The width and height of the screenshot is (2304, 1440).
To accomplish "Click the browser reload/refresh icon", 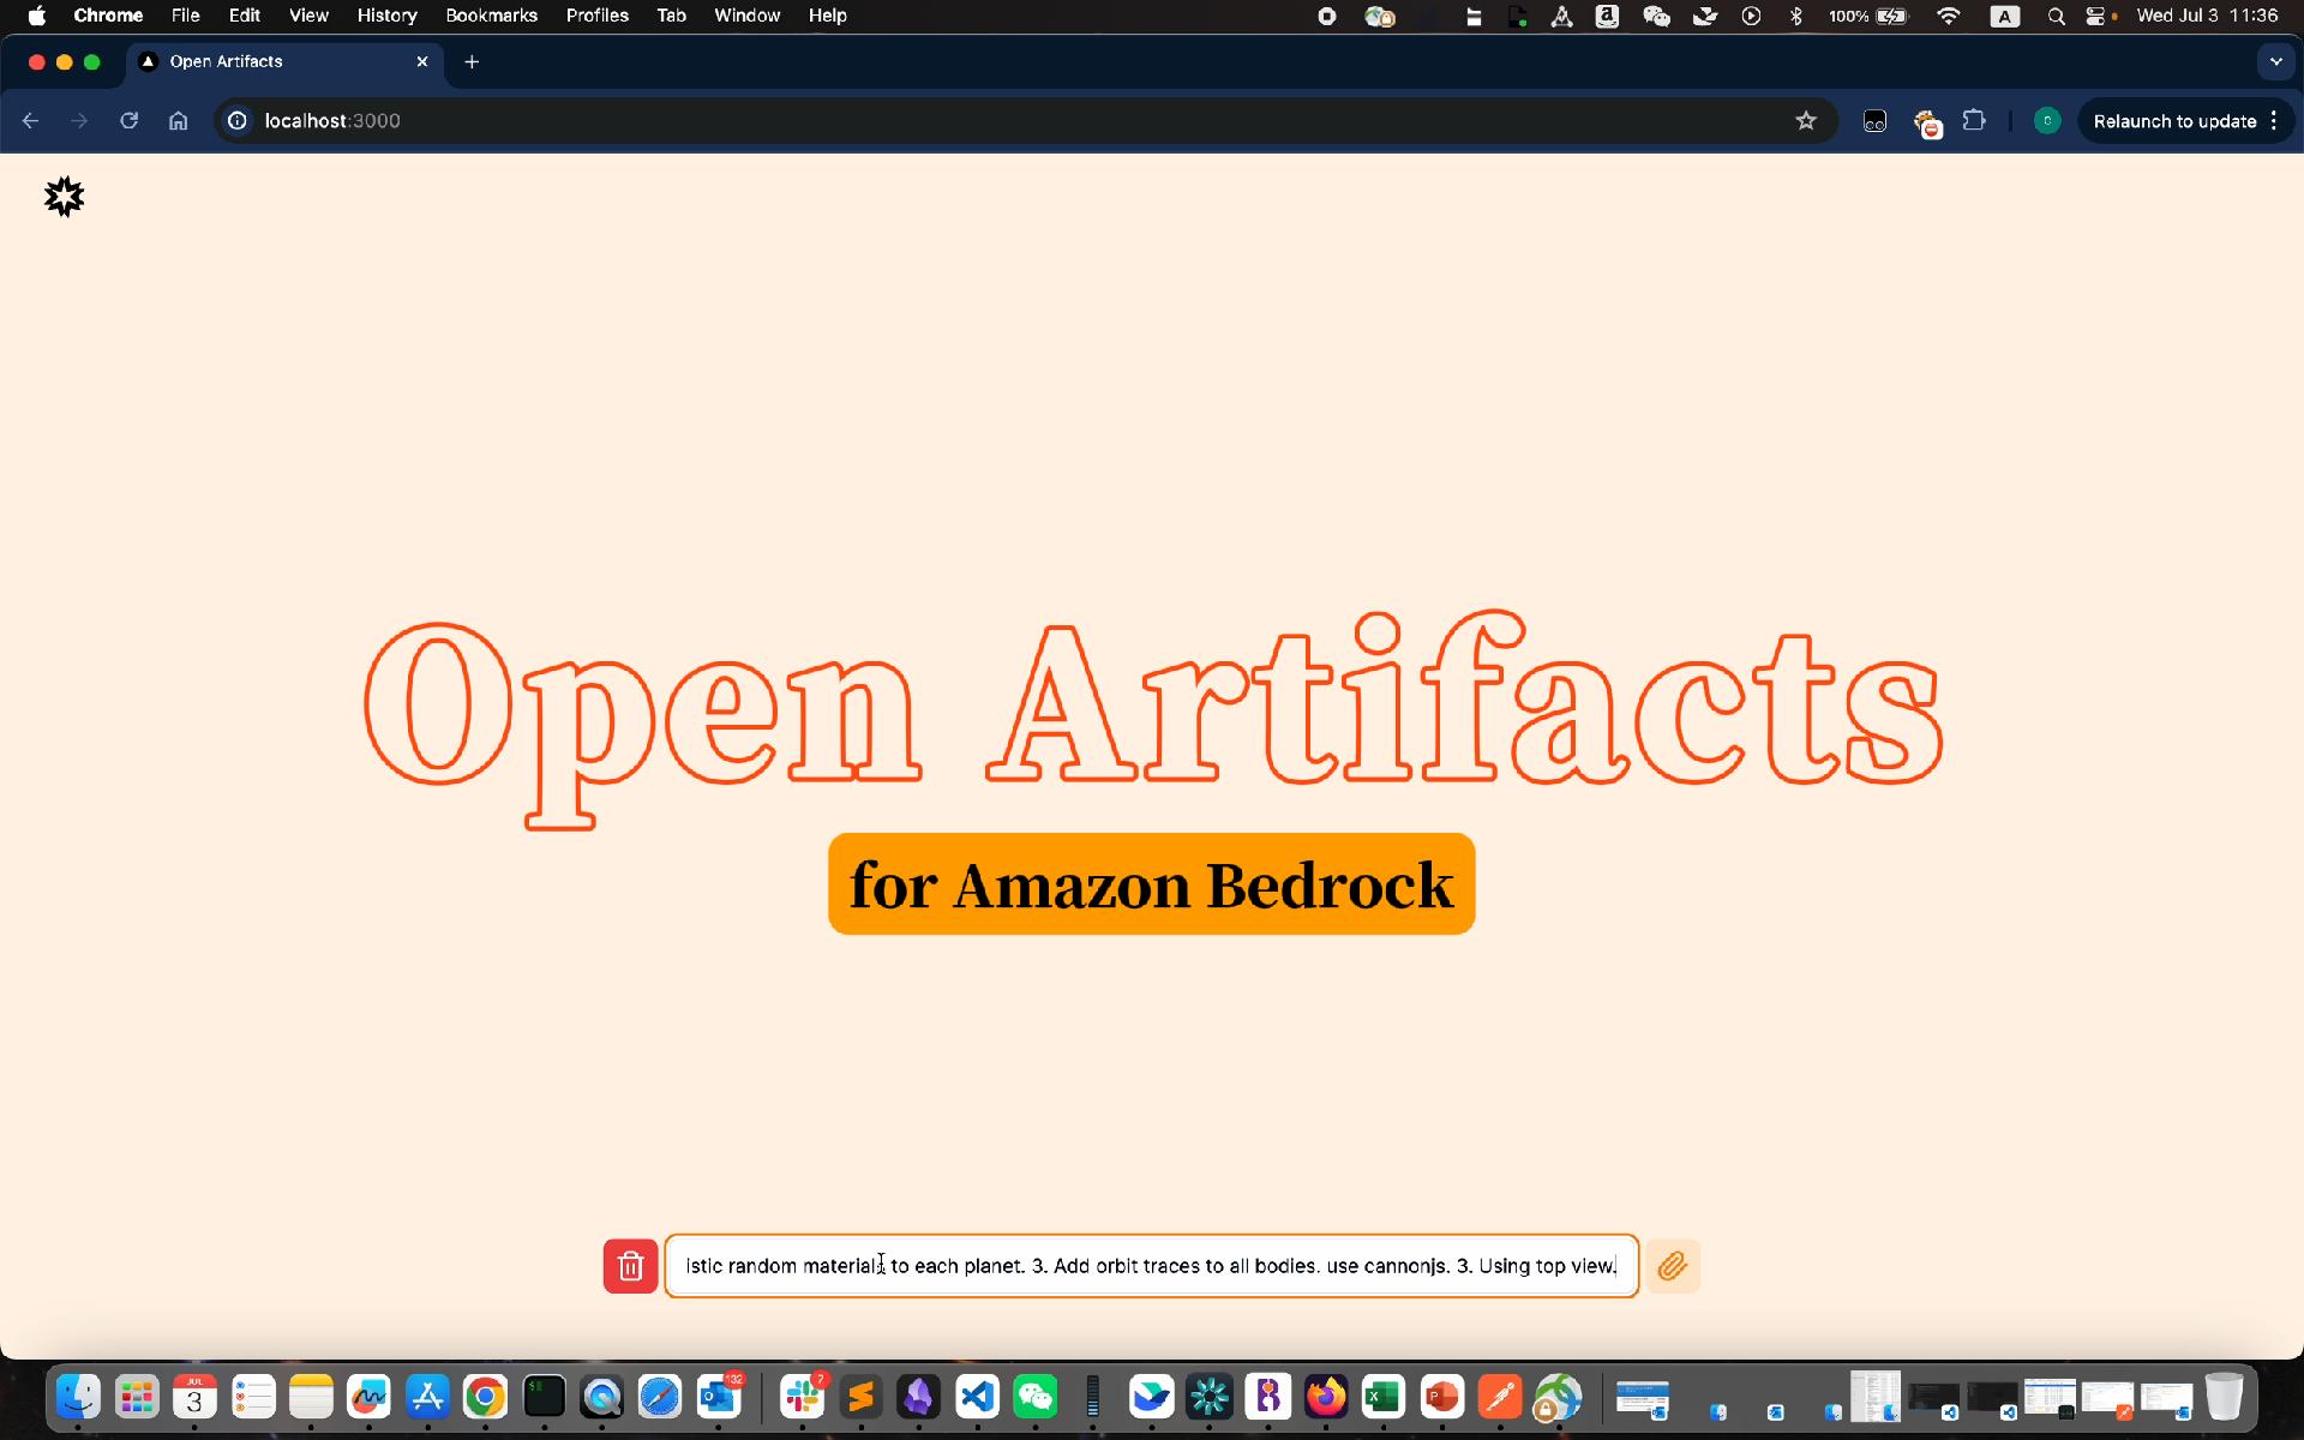I will point(128,119).
